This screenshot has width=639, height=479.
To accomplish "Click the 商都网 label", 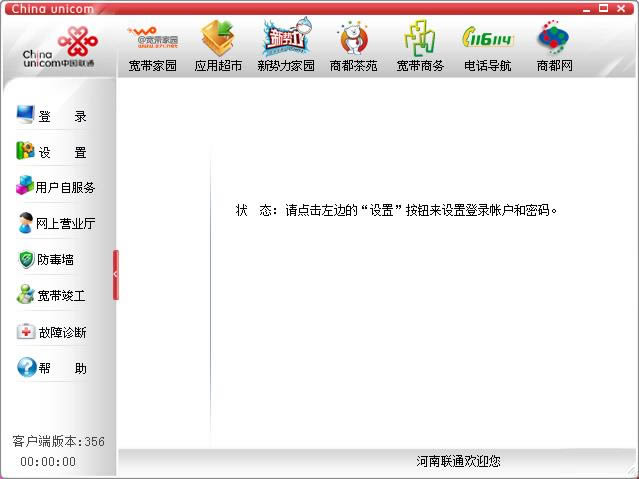I will tap(554, 66).
